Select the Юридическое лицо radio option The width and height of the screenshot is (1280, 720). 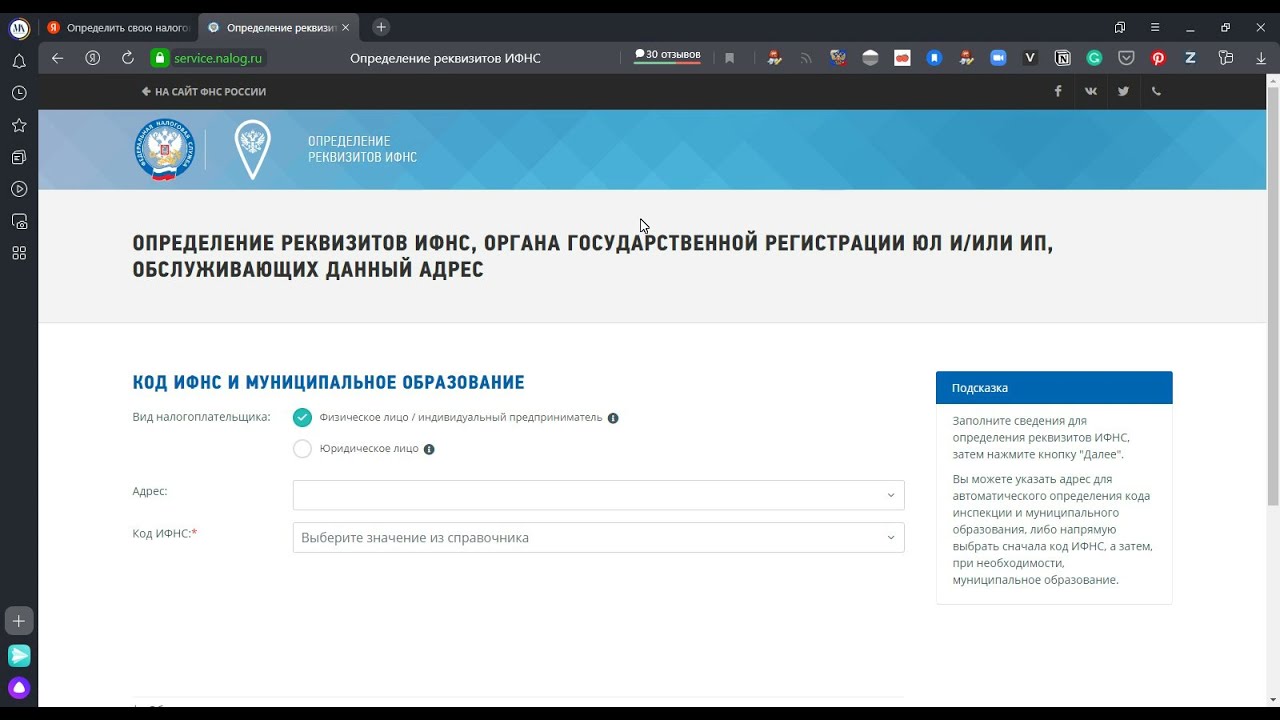pos(302,448)
